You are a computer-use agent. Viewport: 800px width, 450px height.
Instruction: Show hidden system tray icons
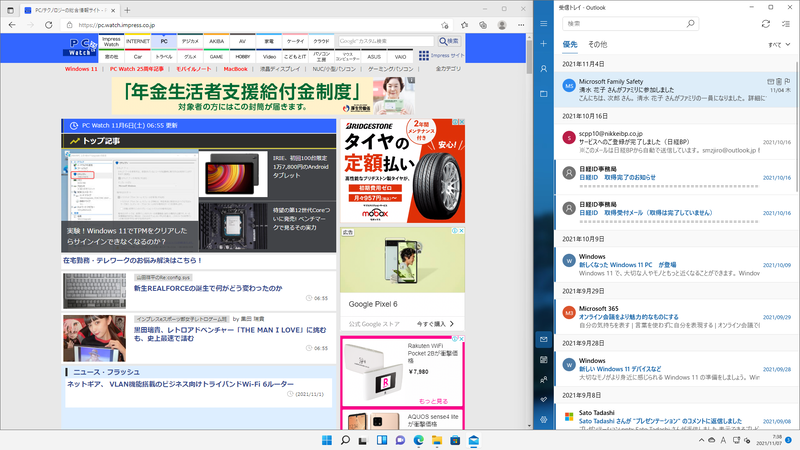[701, 440]
